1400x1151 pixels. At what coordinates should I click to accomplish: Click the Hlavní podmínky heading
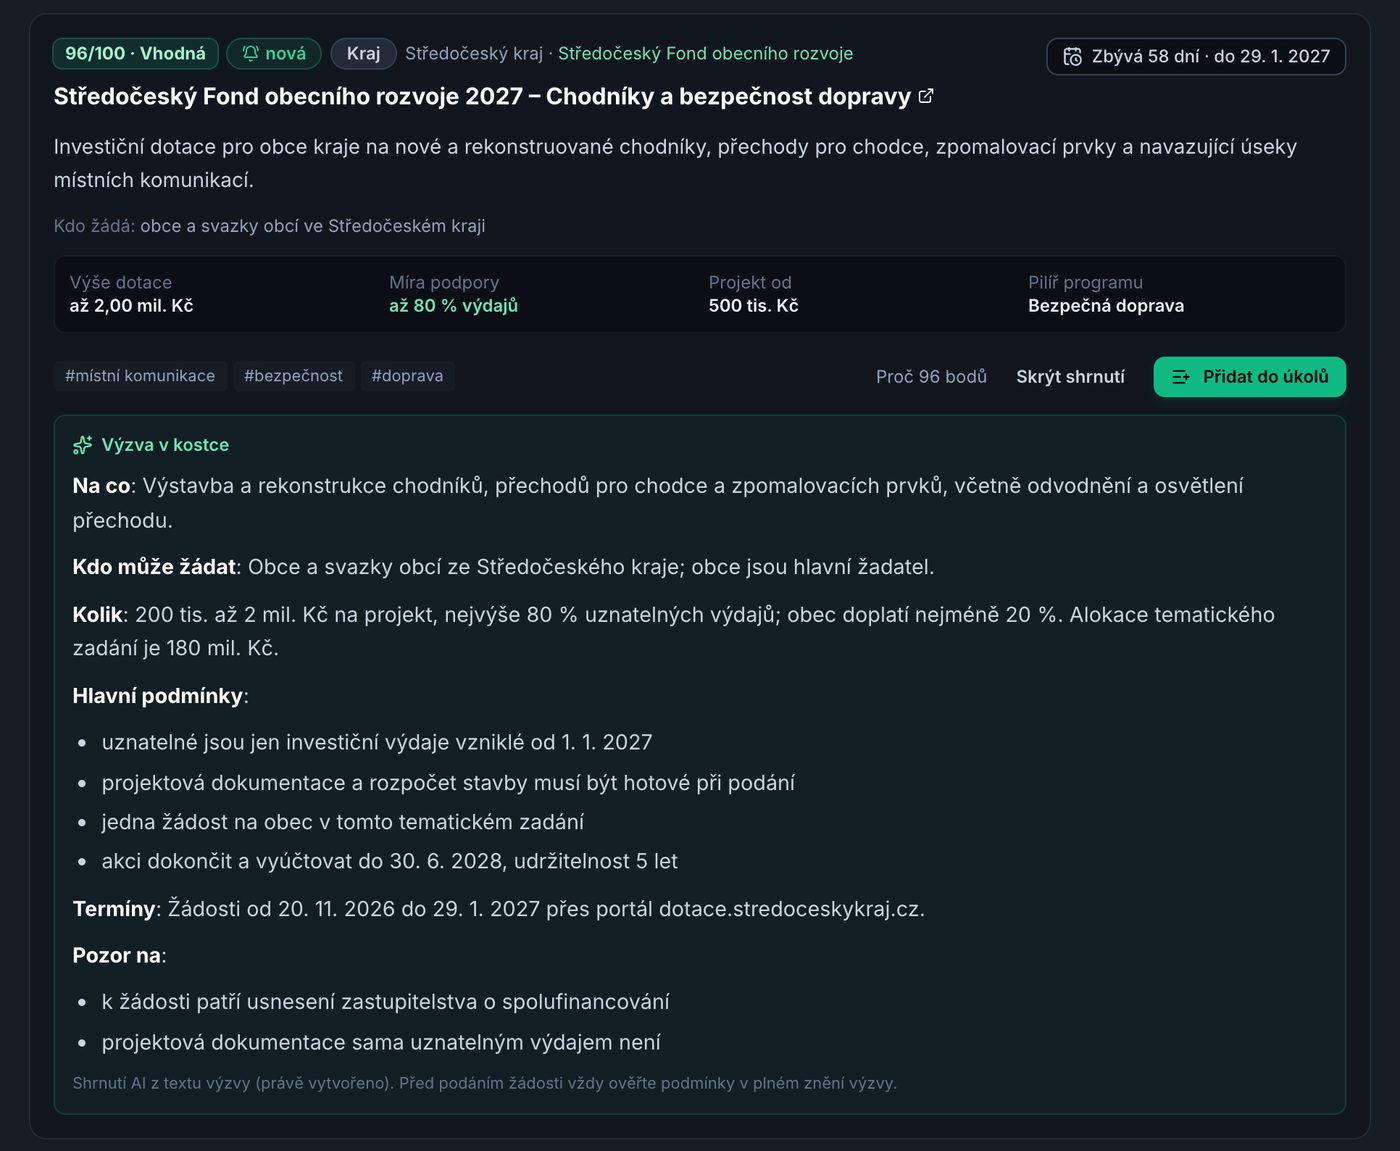pyautogui.click(x=160, y=696)
